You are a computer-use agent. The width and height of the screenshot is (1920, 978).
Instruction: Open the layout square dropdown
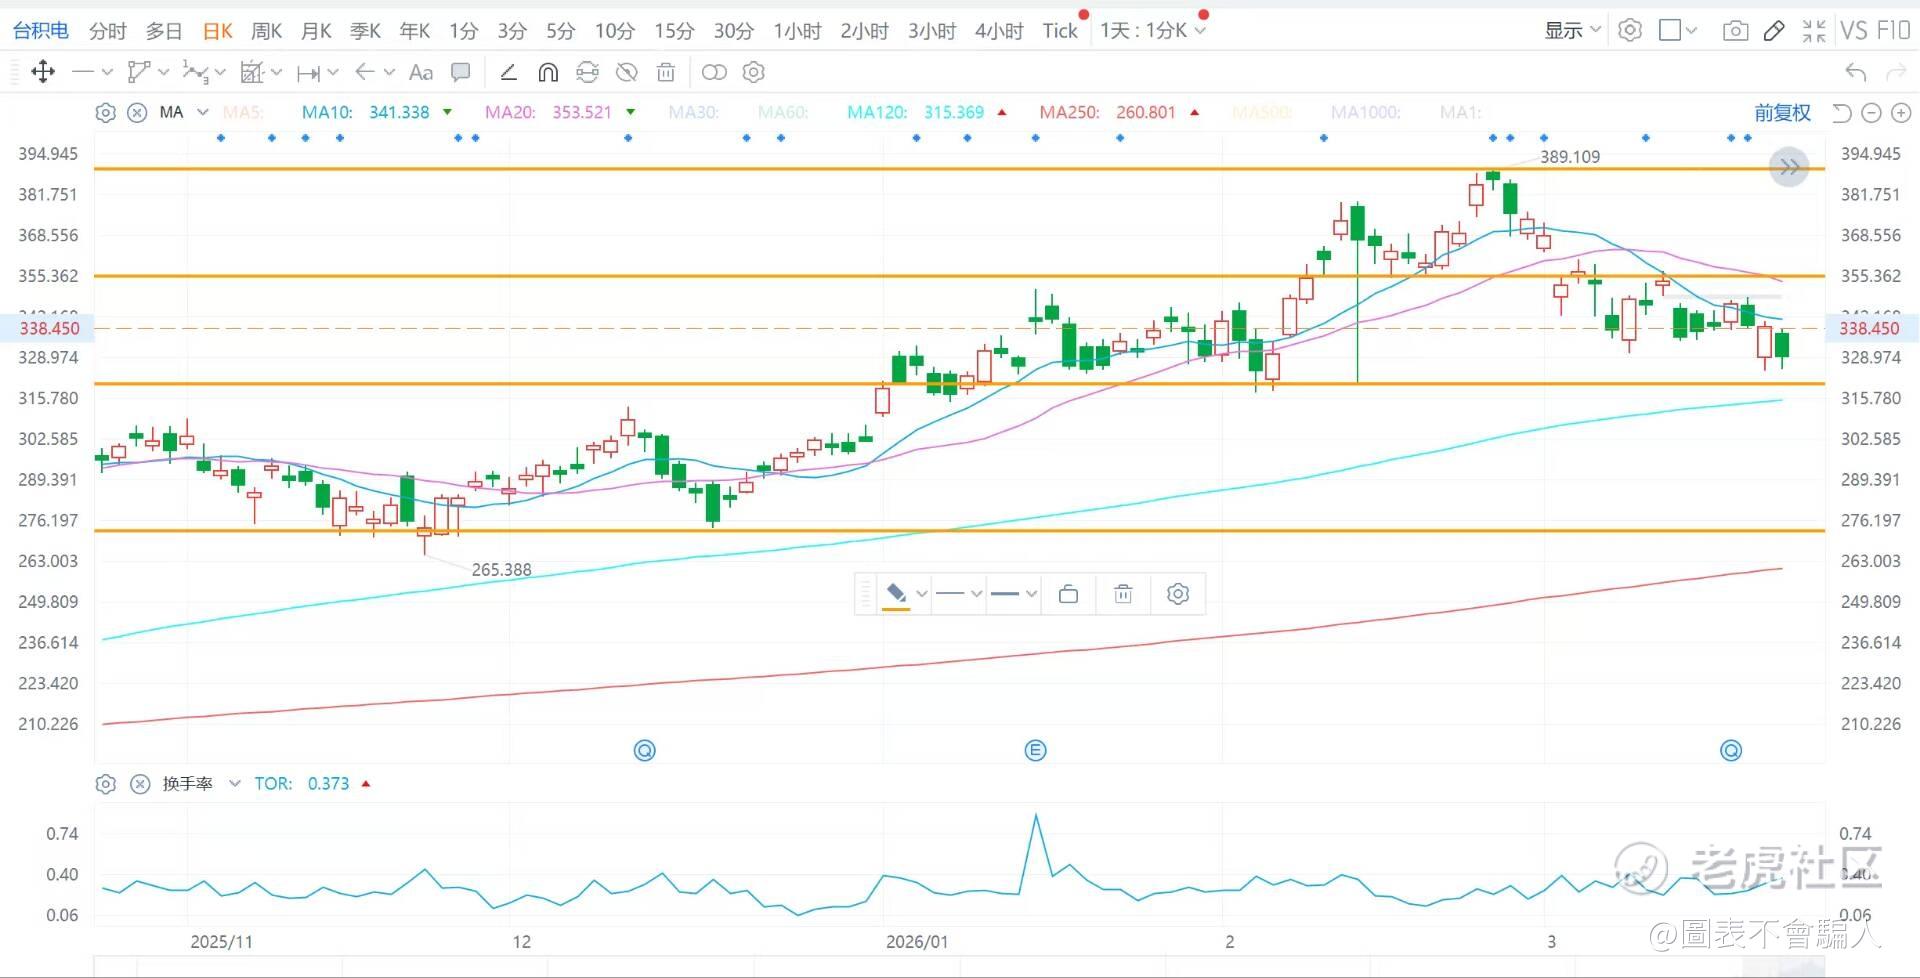click(x=1678, y=30)
